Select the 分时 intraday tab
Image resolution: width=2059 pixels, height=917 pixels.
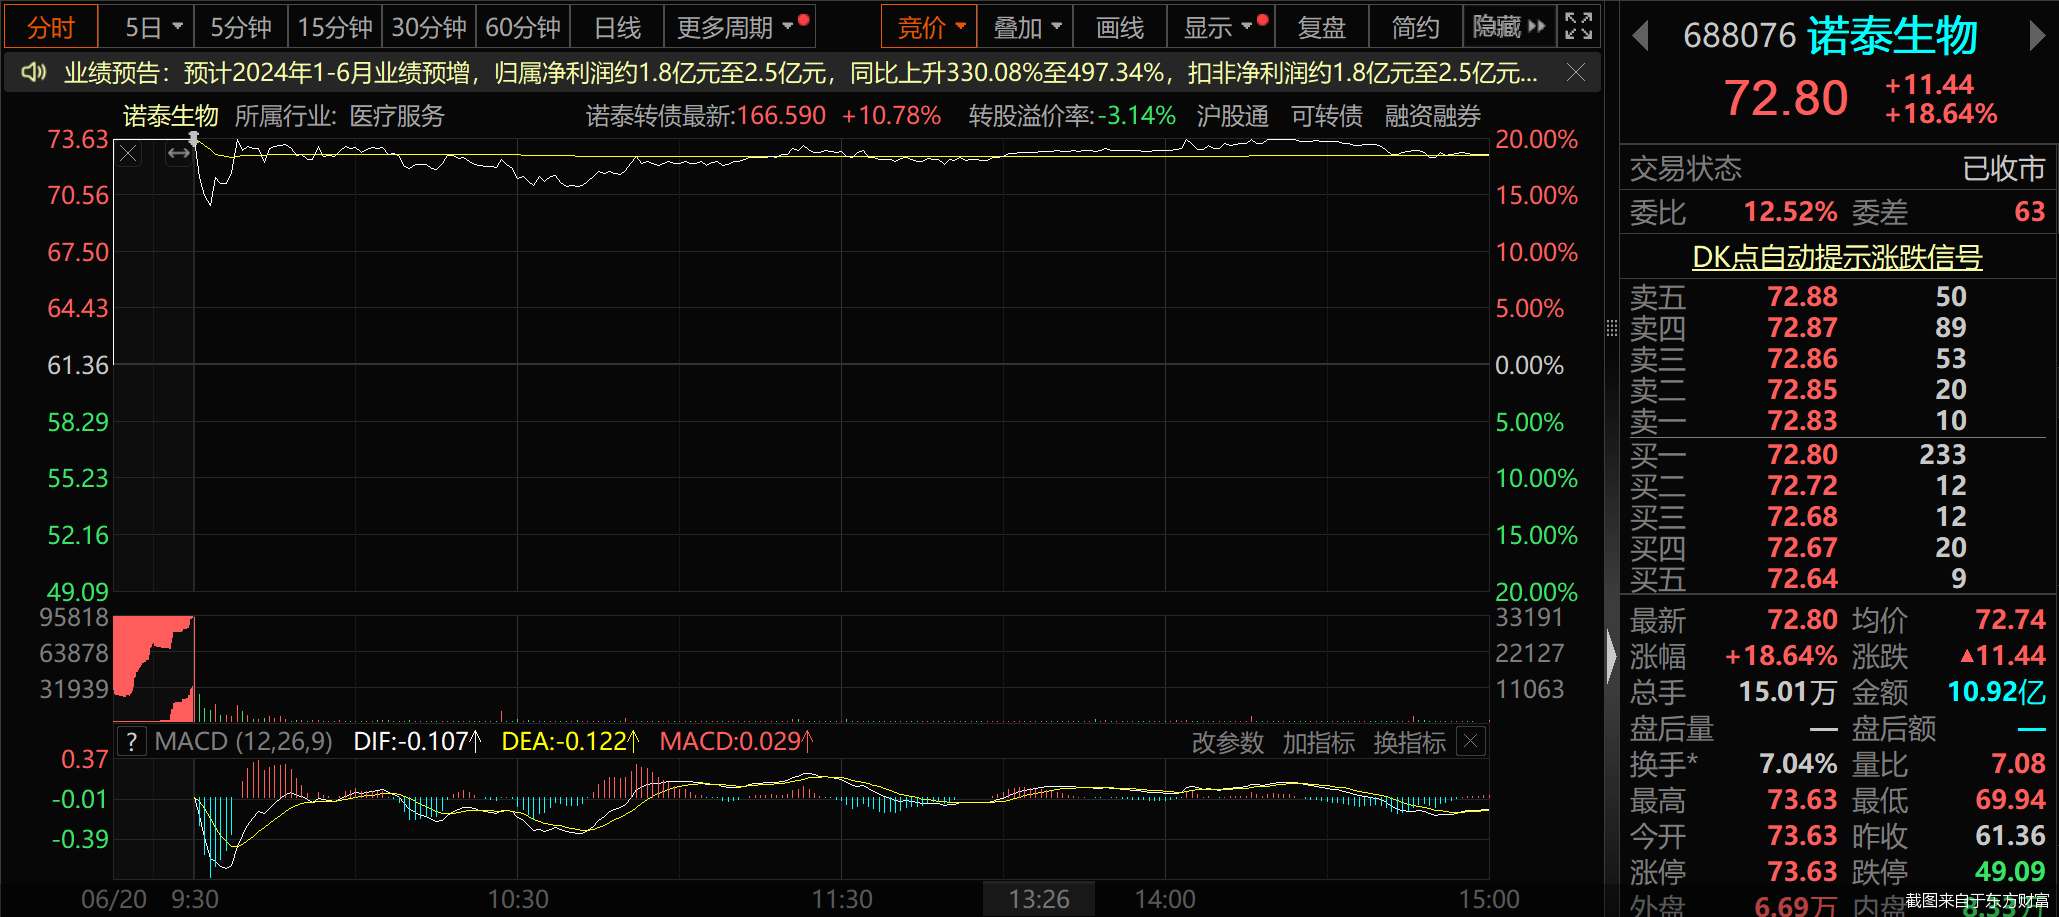pos(51,27)
